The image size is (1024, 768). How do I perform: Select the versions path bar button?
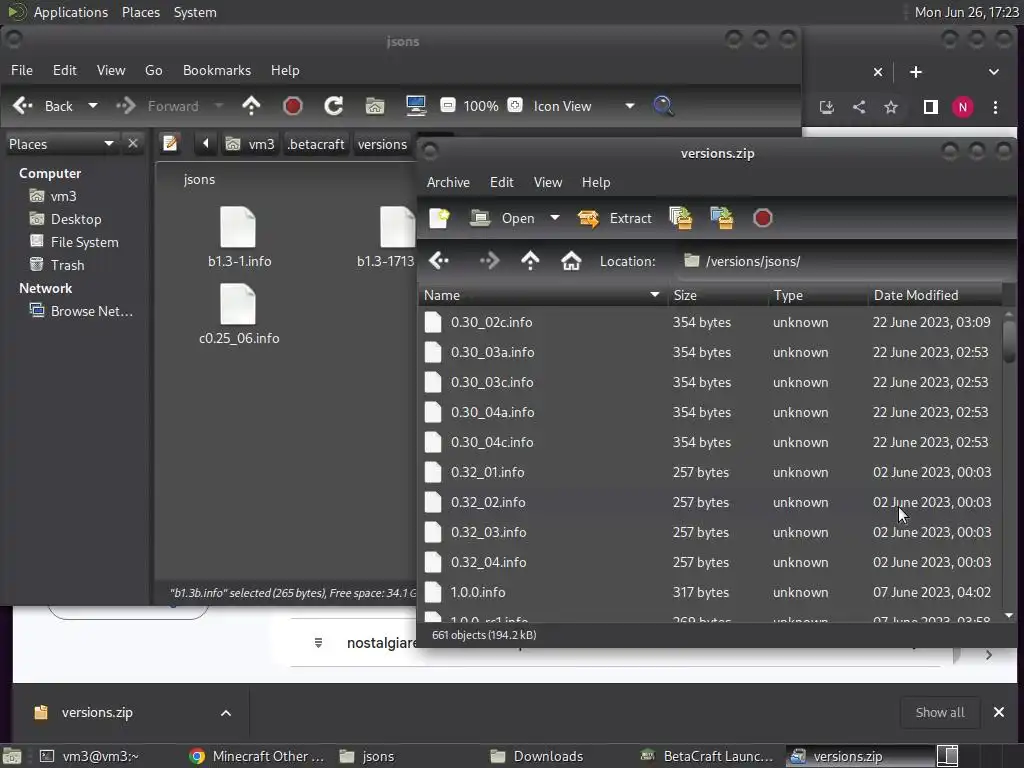pyautogui.click(x=382, y=144)
